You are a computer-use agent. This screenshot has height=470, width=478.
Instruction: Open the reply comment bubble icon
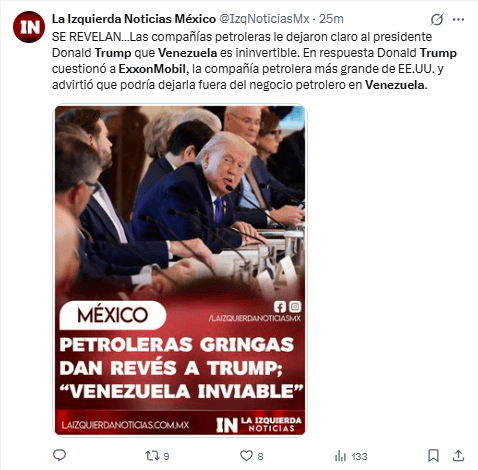(x=60, y=455)
